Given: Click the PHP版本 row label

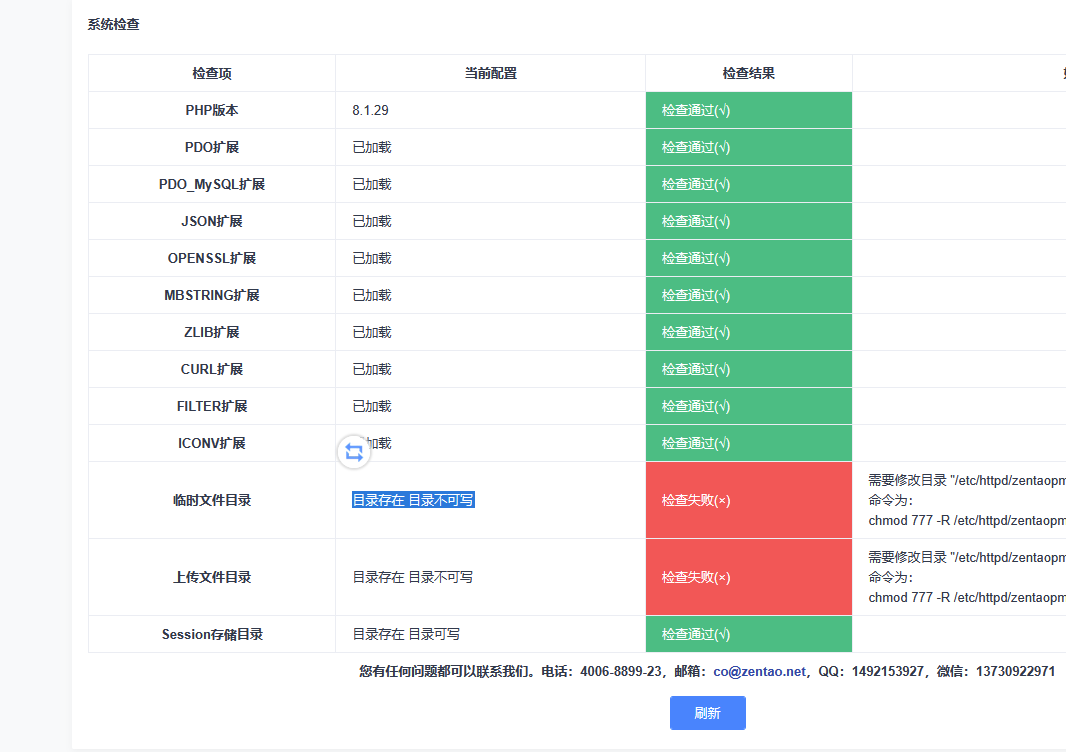Looking at the screenshot, I should [x=212, y=110].
